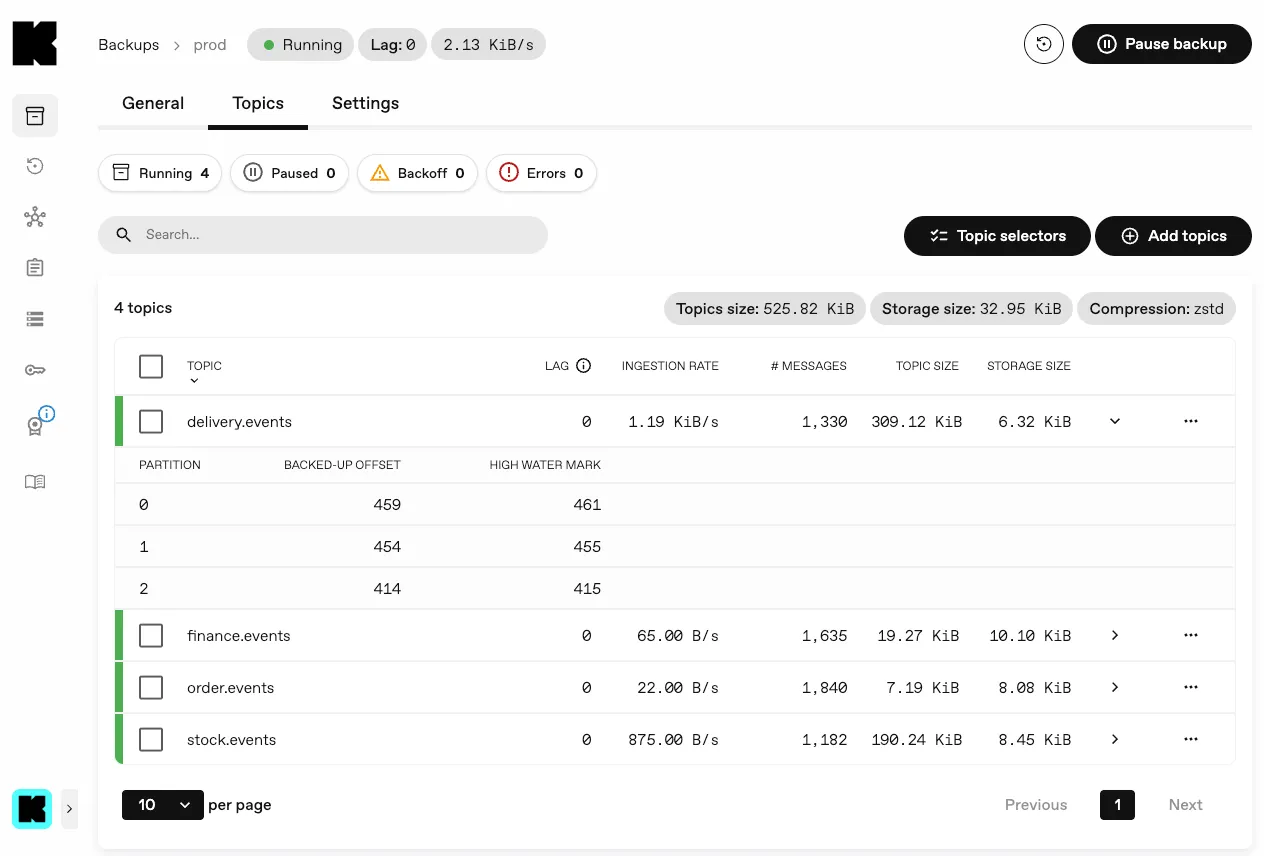The width and height of the screenshot is (1264, 856).
Task: Open the documentation book icon in sidebar
Action: [x=35, y=482]
